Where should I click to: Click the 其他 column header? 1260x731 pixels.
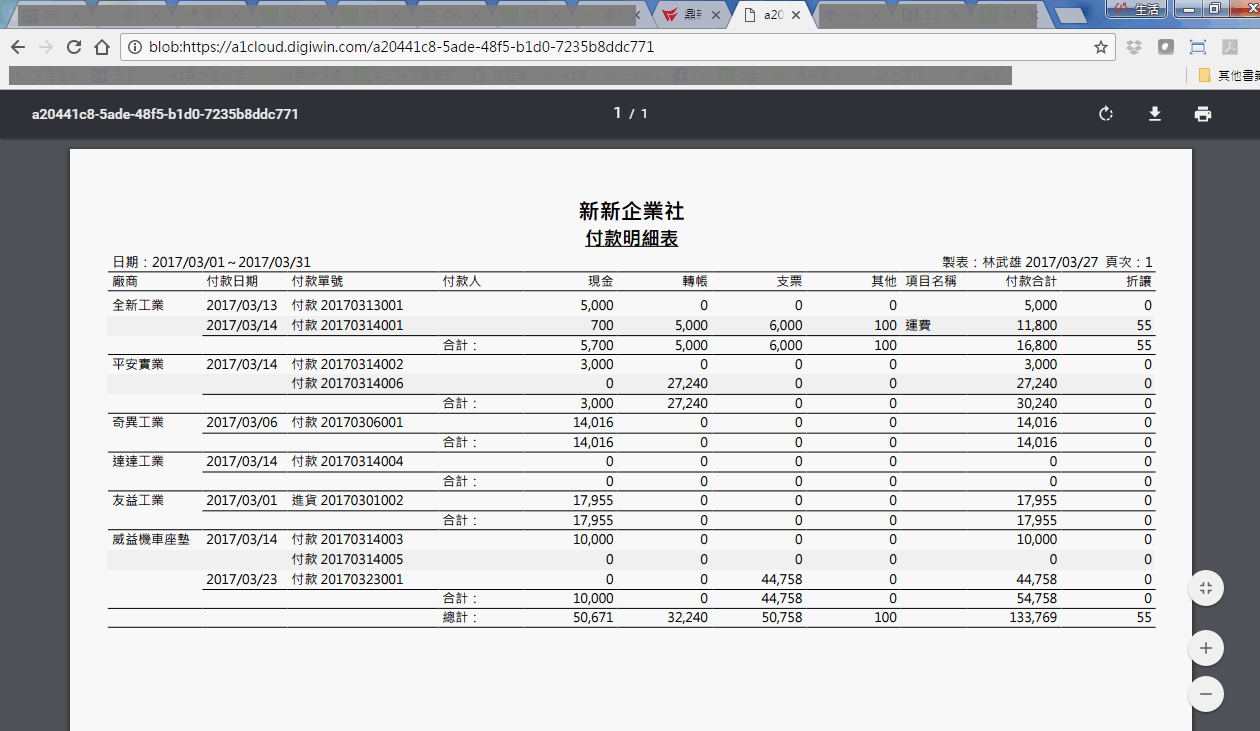point(884,281)
